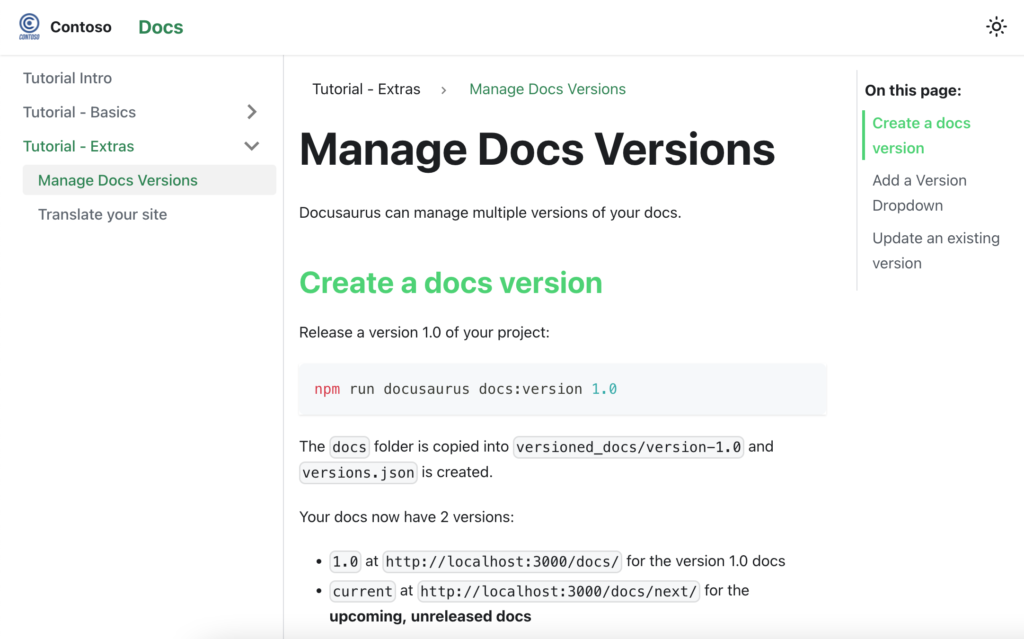
Task: Select Tutorial - Basics category label
Action: pos(80,112)
